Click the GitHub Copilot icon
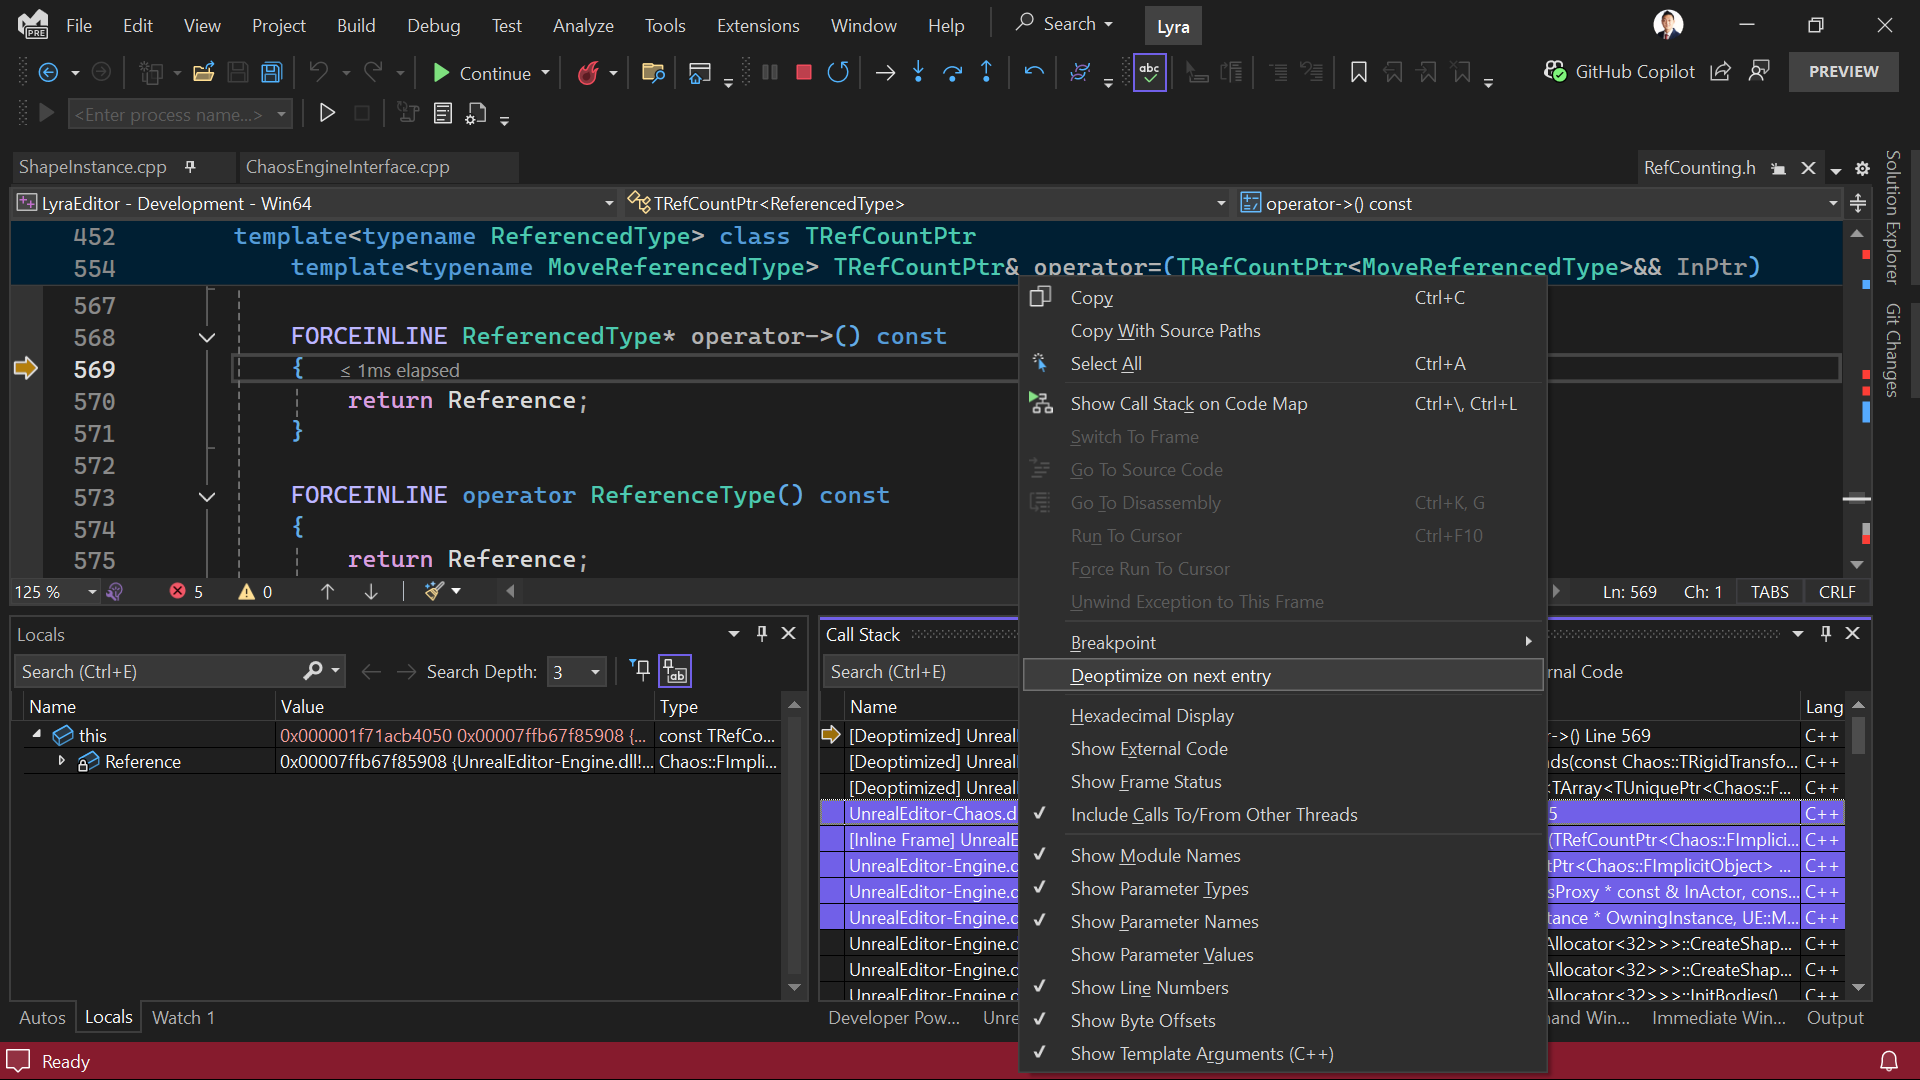The image size is (1920, 1080). (x=1556, y=71)
